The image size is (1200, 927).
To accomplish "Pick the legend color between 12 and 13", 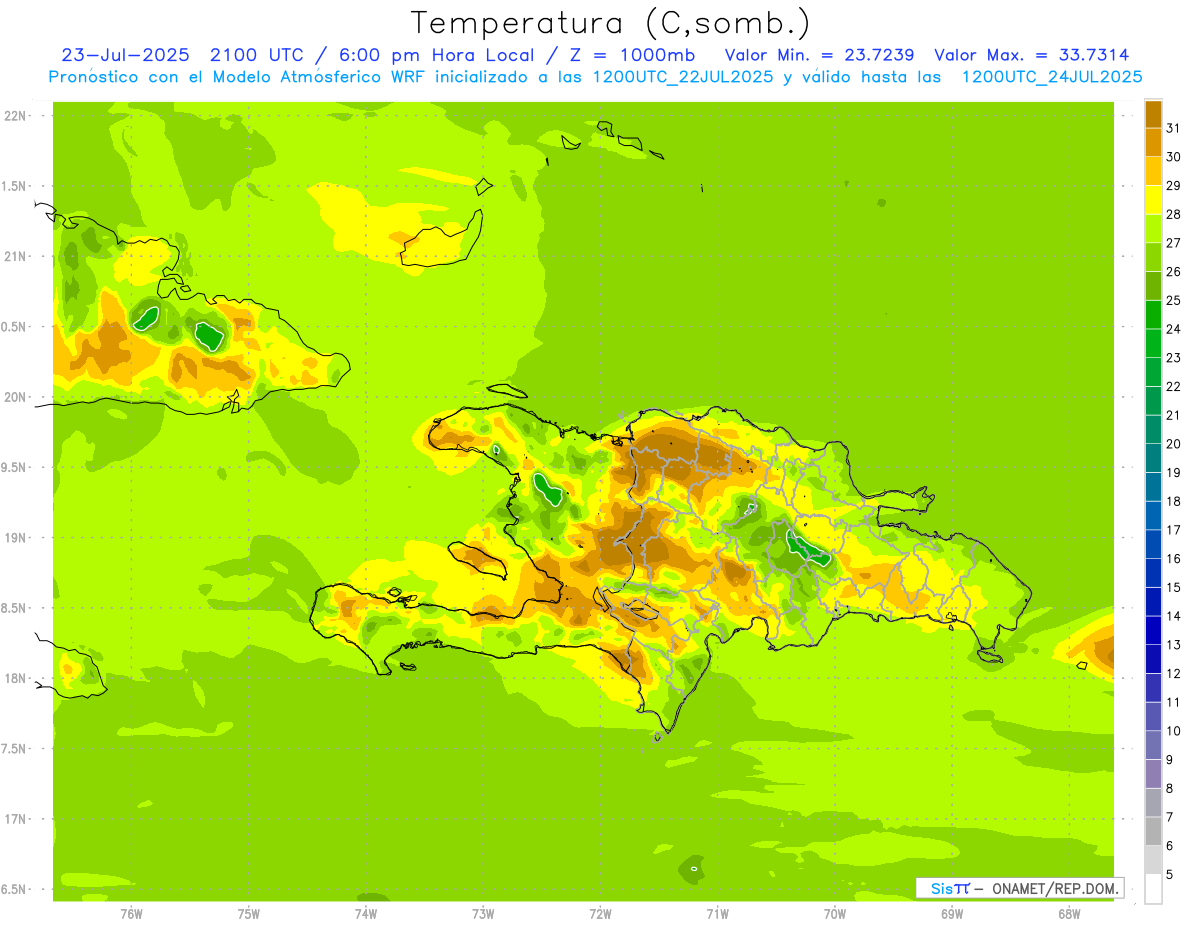I will [1153, 658].
